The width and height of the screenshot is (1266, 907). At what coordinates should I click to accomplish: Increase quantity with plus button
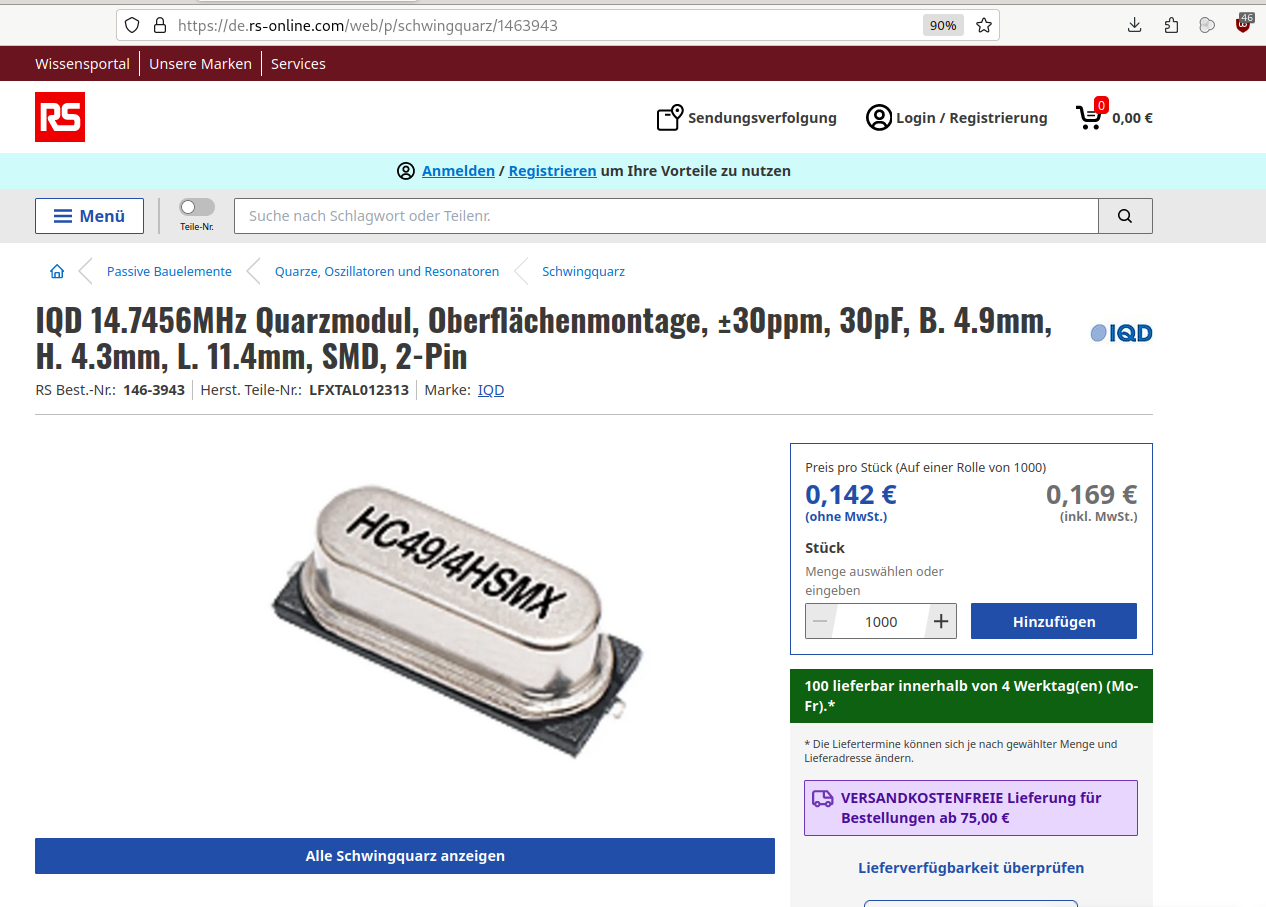tap(941, 621)
